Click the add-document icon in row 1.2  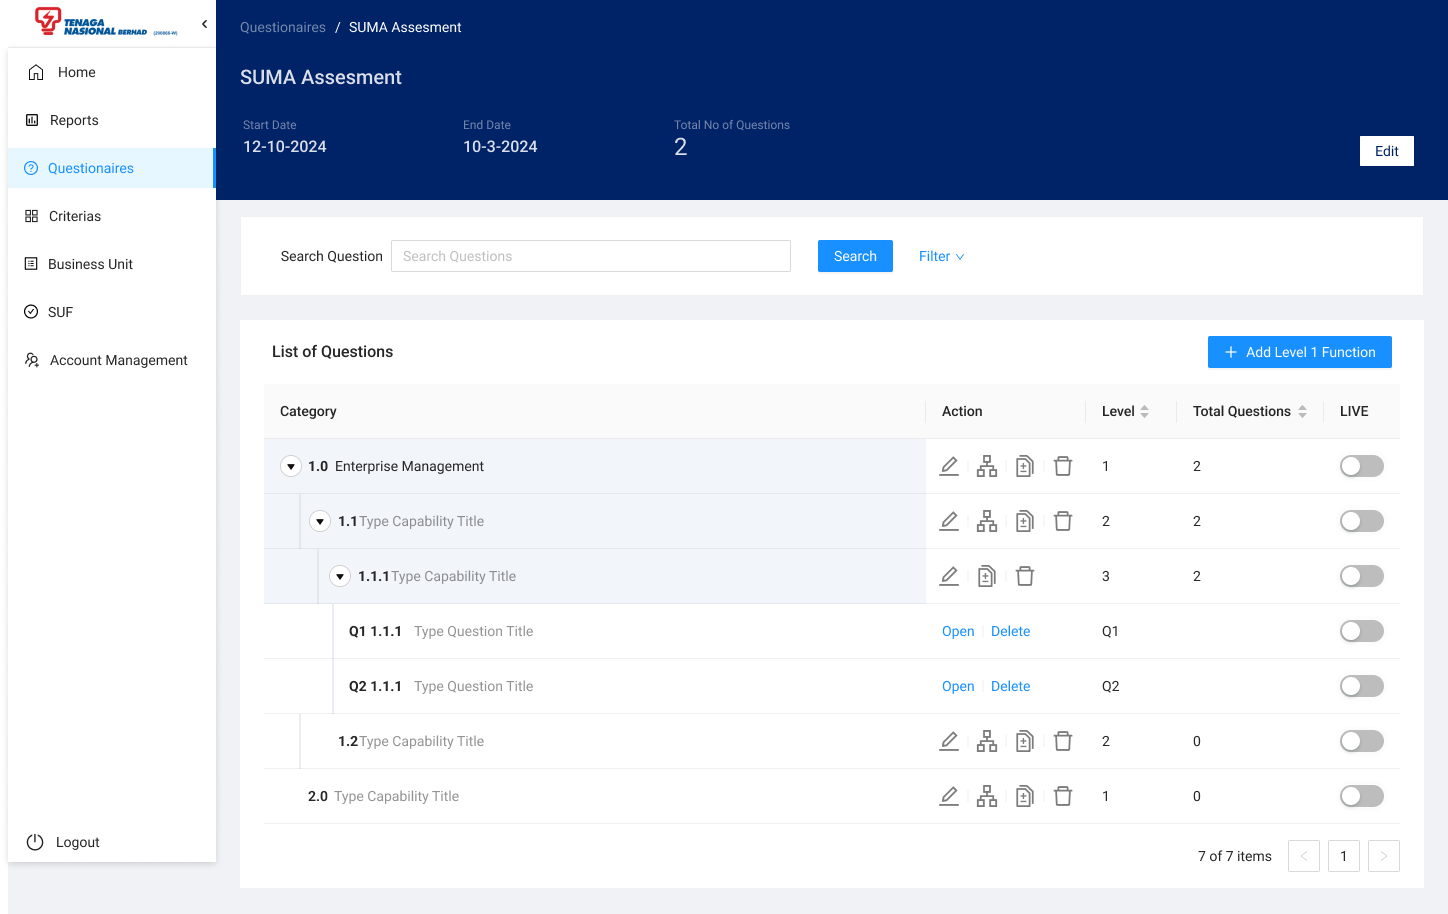point(1025,741)
